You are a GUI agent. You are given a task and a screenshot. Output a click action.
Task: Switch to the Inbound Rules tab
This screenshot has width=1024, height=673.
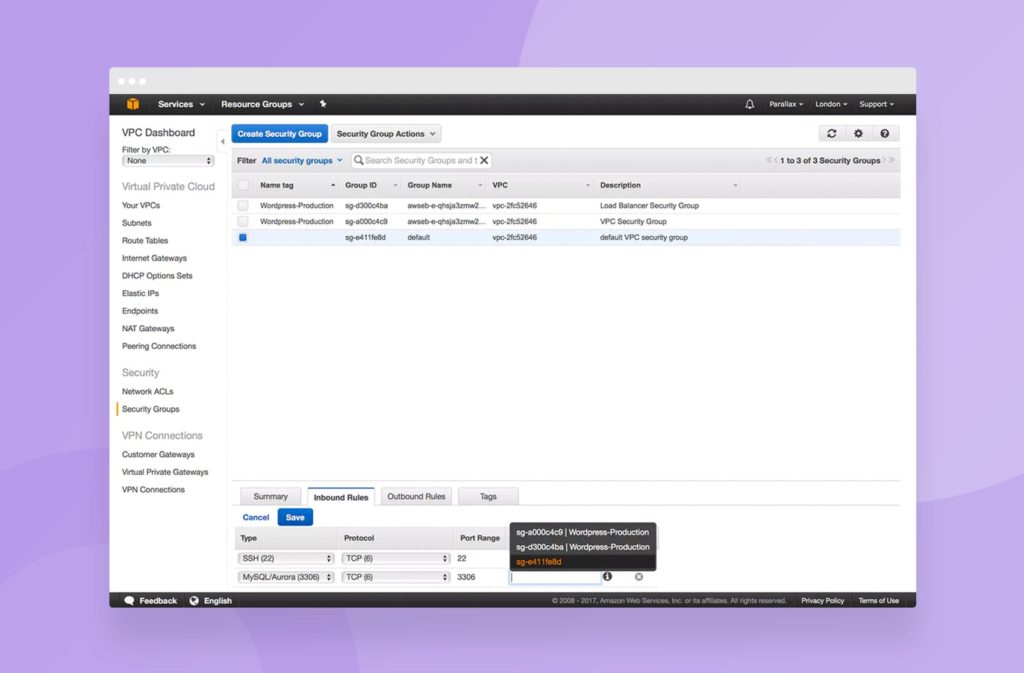341,497
